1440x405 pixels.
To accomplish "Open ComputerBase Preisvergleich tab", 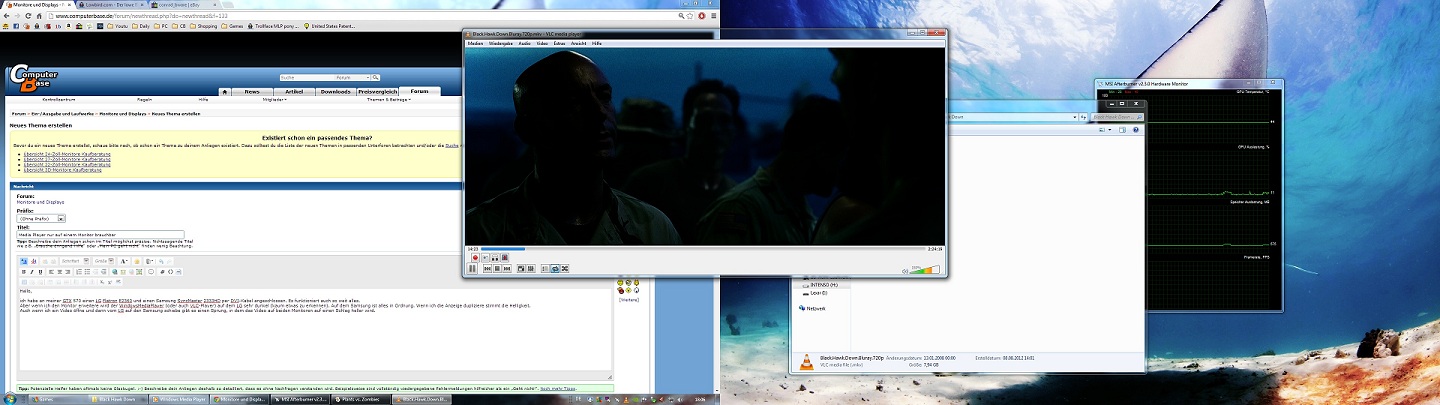I will 377,92.
